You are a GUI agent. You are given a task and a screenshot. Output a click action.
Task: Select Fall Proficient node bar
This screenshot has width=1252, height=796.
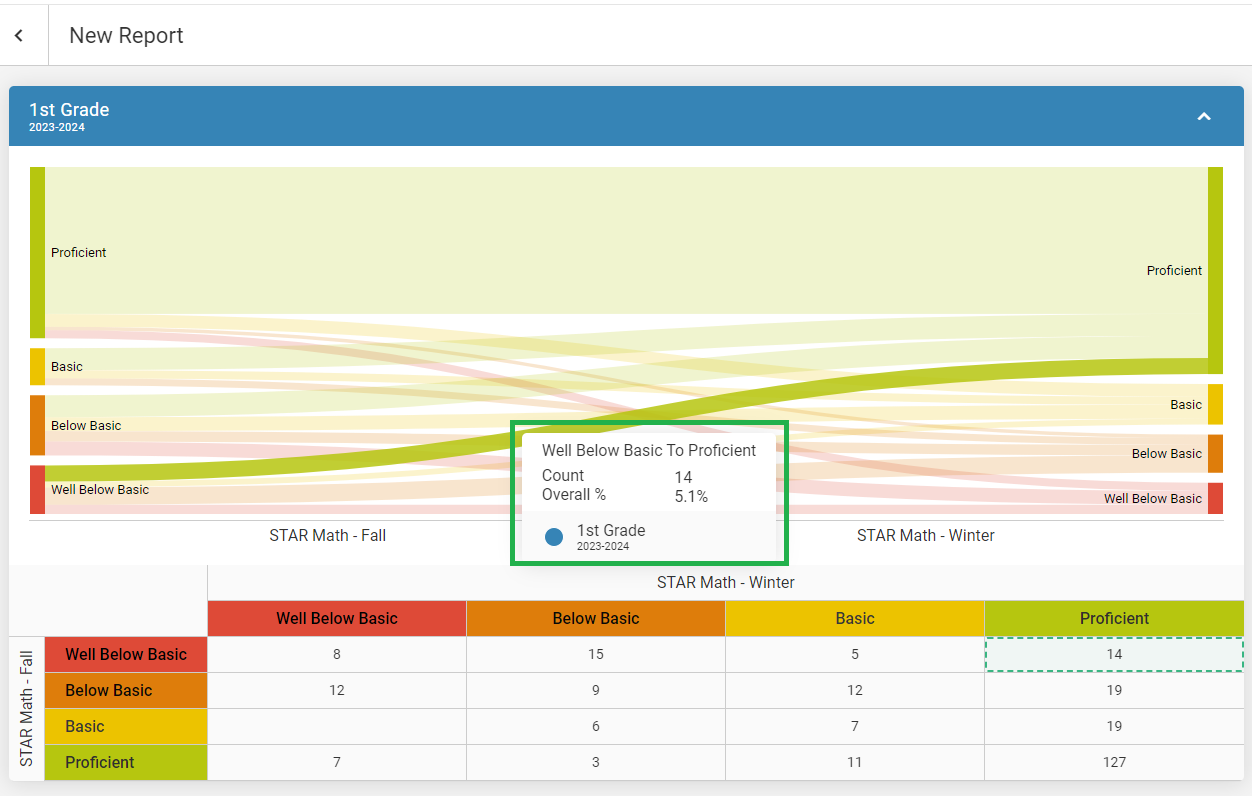[37, 252]
